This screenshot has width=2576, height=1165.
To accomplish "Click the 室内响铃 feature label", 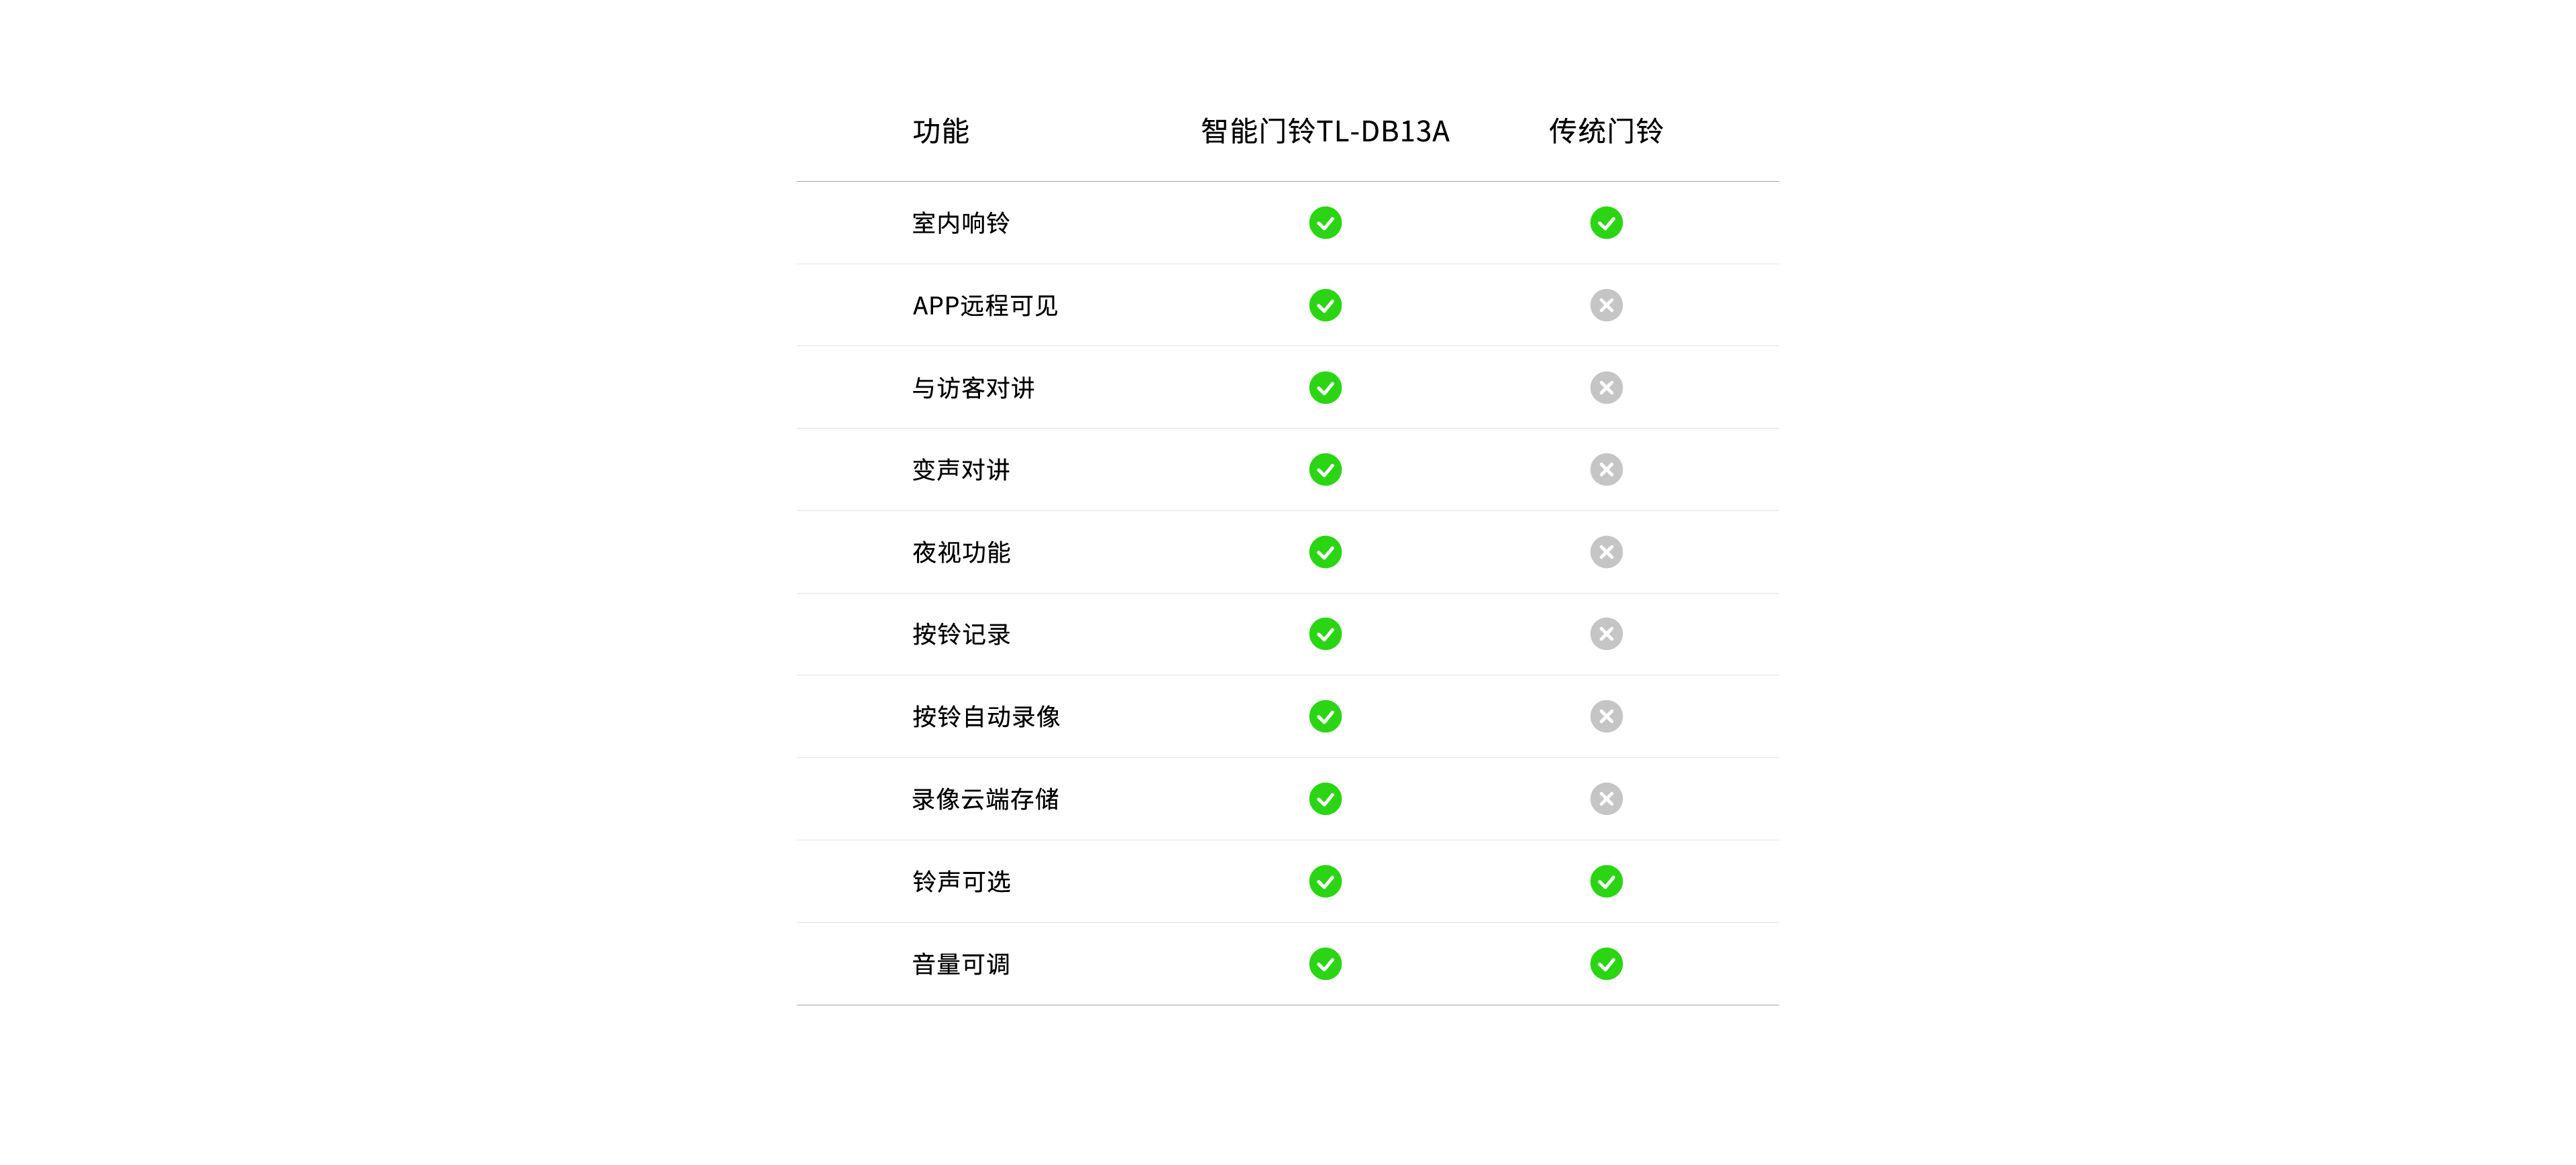I will 961,223.
